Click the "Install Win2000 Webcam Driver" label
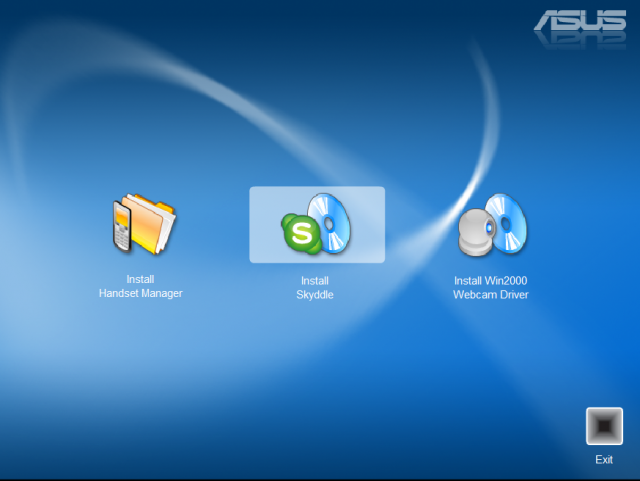This screenshot has height=481, width=640. click(x=491, y=287)
